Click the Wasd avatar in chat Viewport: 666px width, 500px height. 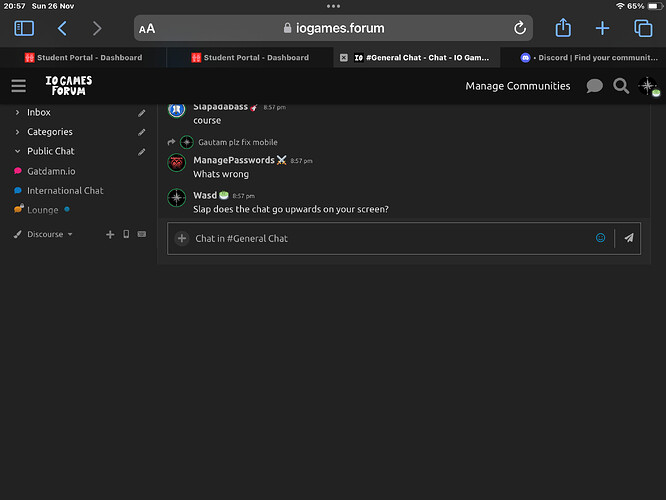[177, 198]
